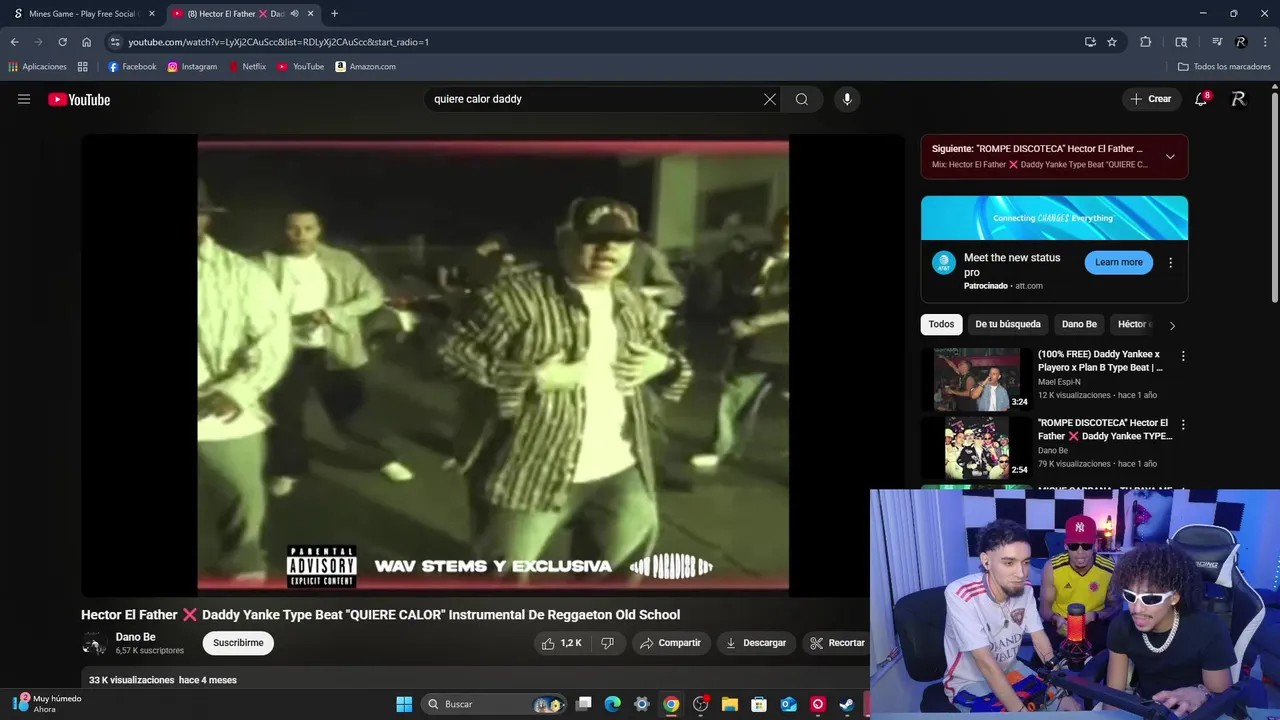Click the taskbar Buscar search box
The height and width of the screenshot is (720, 1280).
click(x=494, y=704)
